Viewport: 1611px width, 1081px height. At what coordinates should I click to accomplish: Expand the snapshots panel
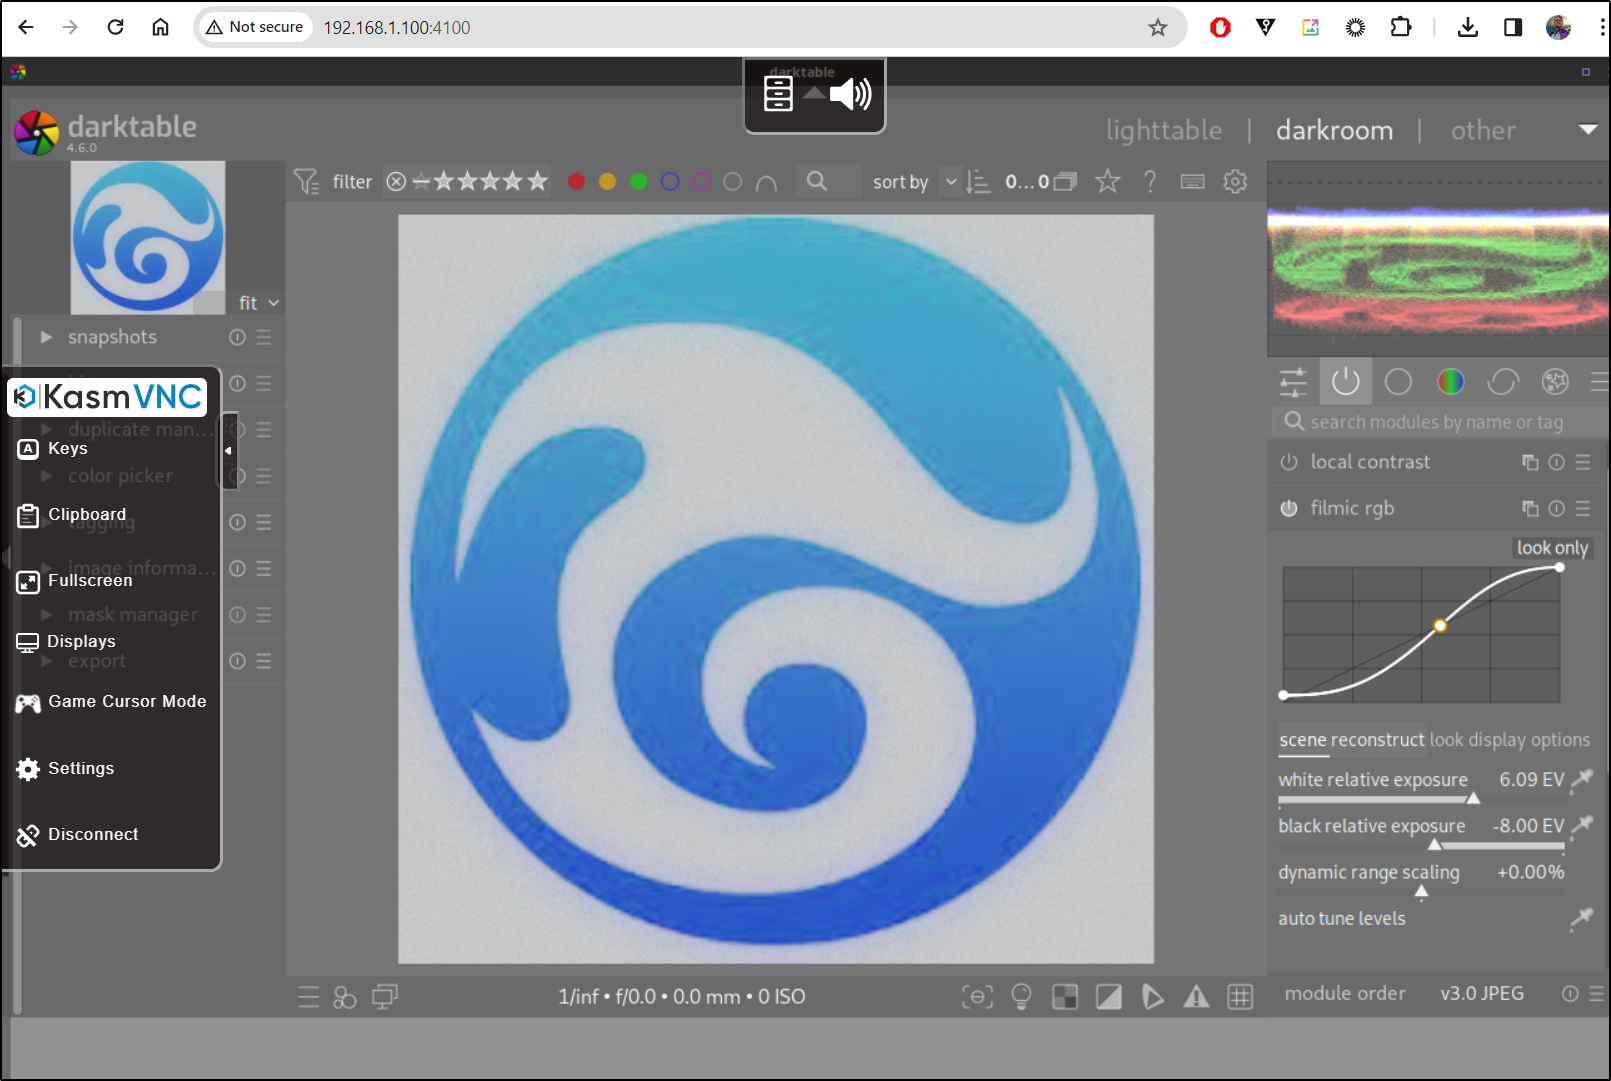[x=46, y=337]
